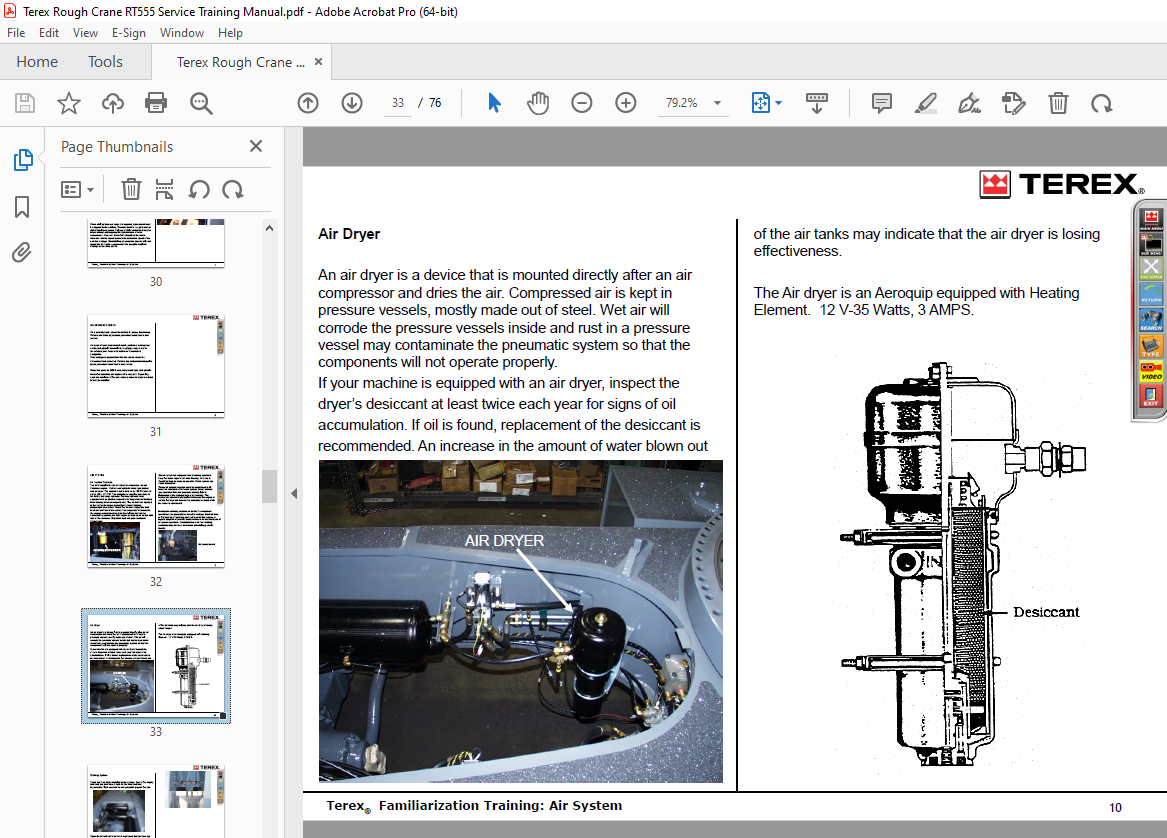Screen dimensions: 1167x838
Task: Select the partially visible page 34 thumbnail
Action: click(156, 800)
